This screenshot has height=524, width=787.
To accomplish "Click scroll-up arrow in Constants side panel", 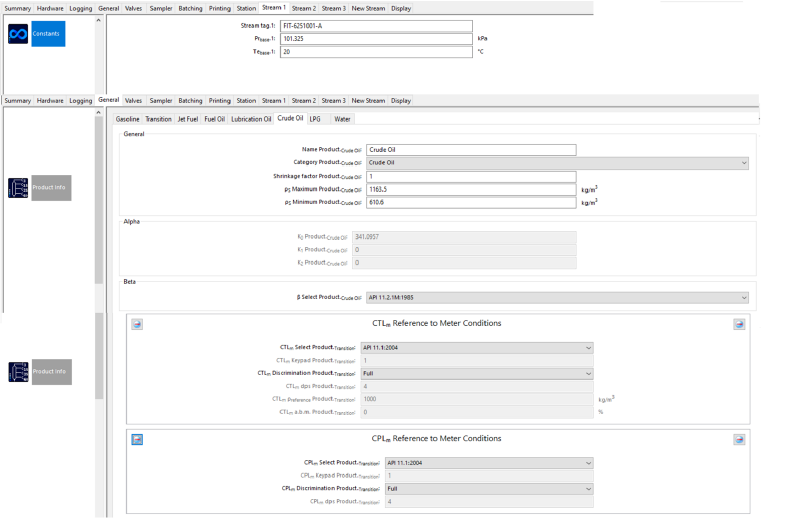I will coord(98,21).
